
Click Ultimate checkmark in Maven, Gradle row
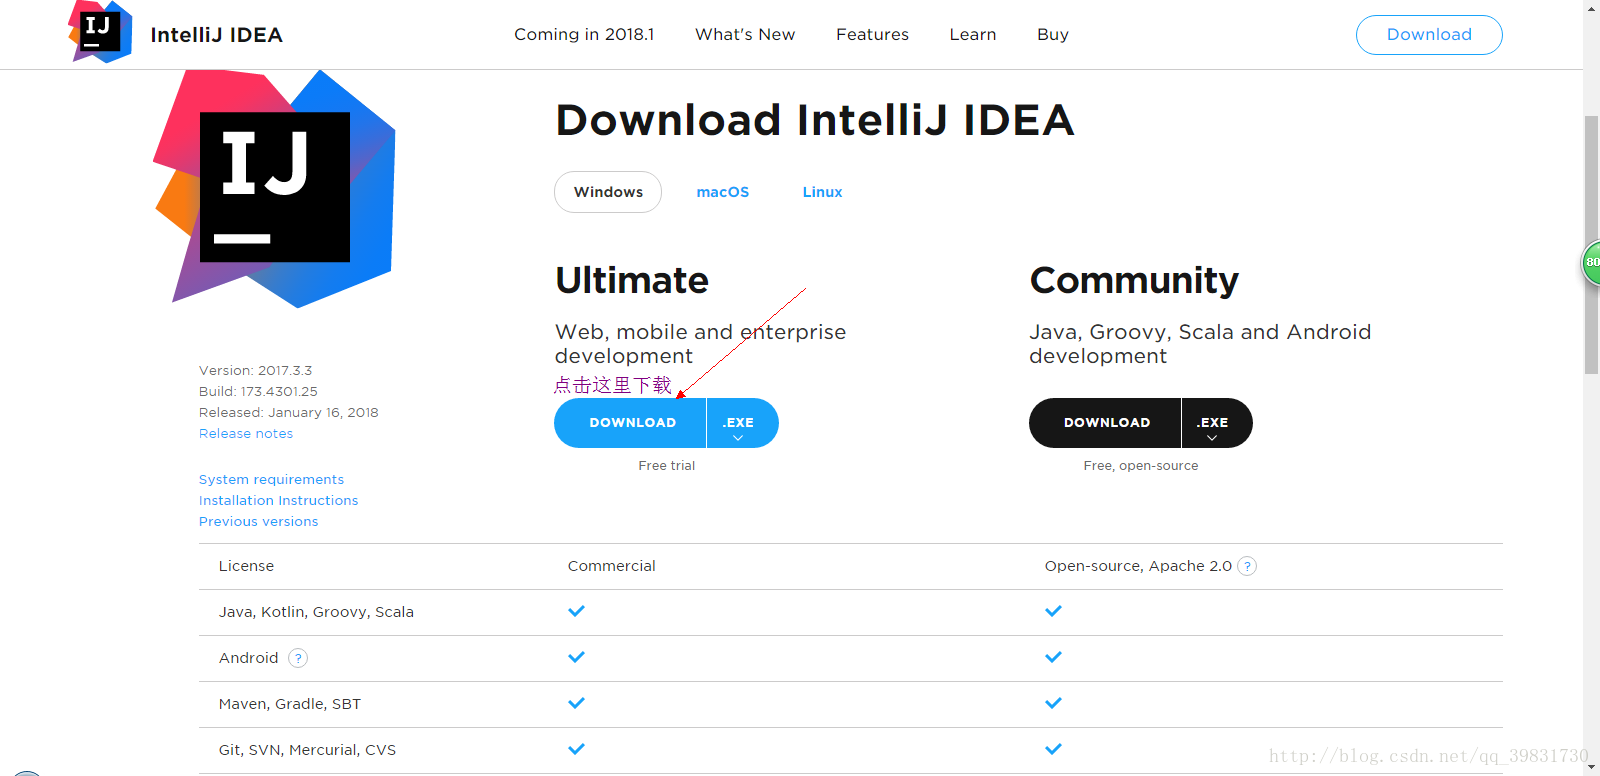coord(576,703)
